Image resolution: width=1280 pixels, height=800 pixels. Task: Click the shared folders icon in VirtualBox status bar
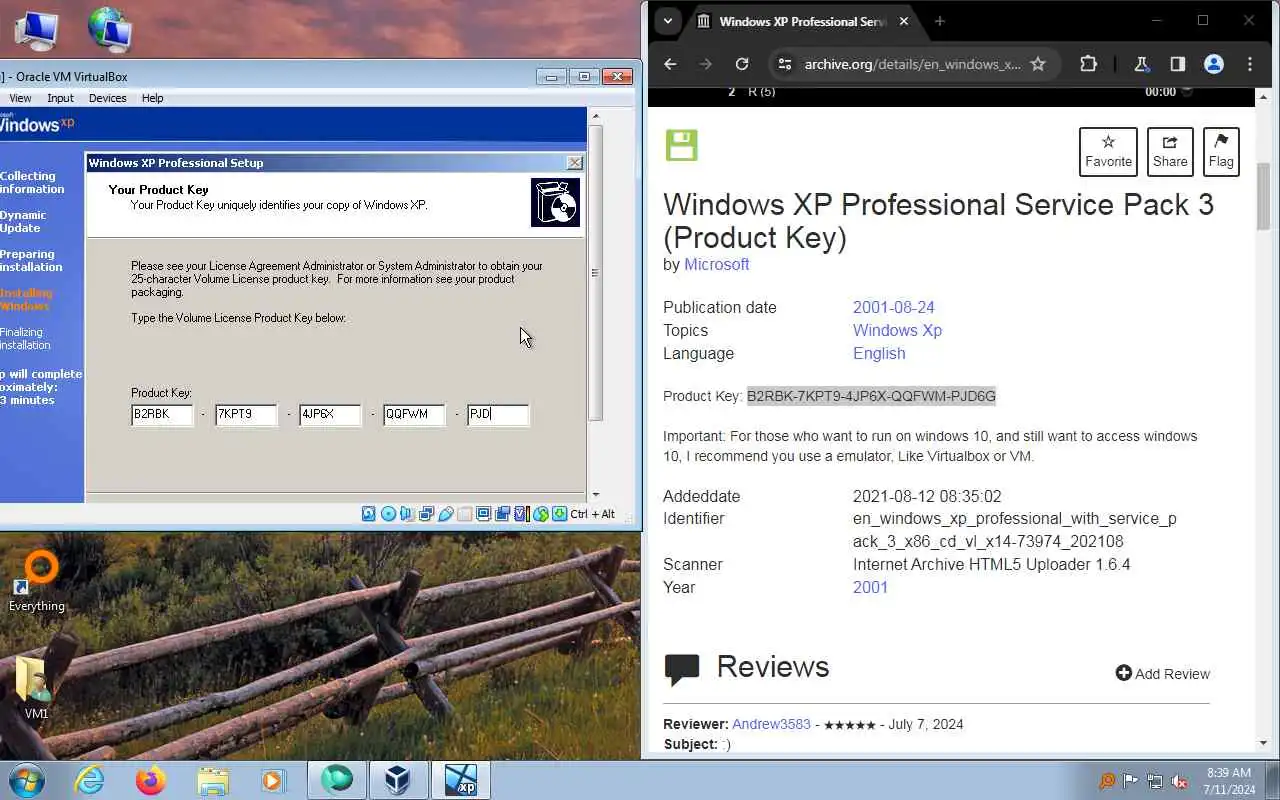(464, 514)
